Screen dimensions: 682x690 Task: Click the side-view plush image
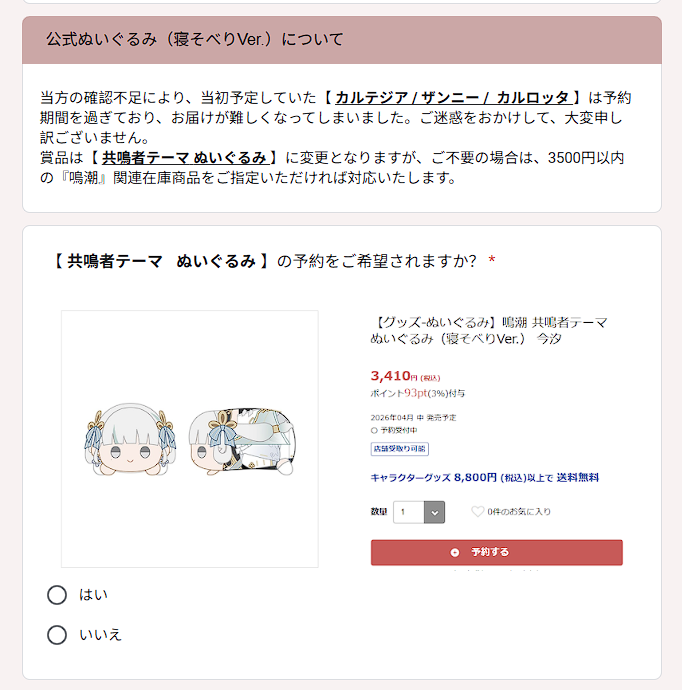click(x=242, y=441)
